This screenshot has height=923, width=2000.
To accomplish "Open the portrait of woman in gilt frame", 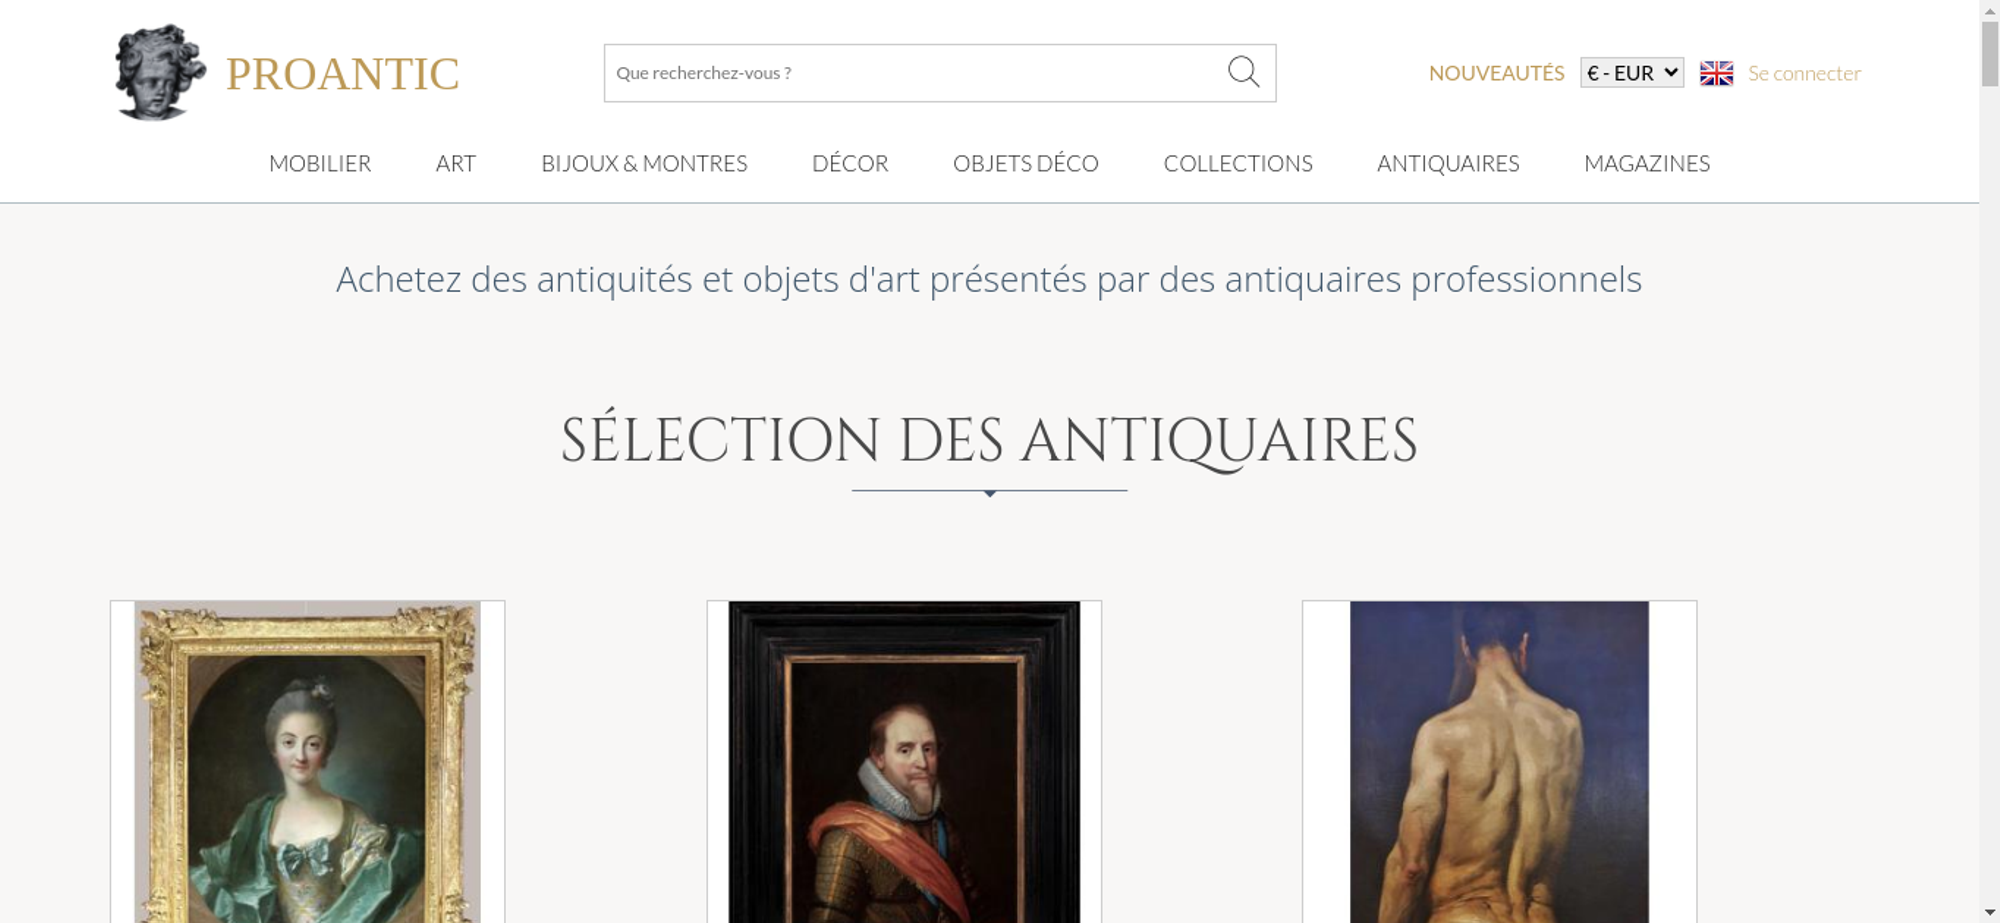I will [x=307, y=762].
